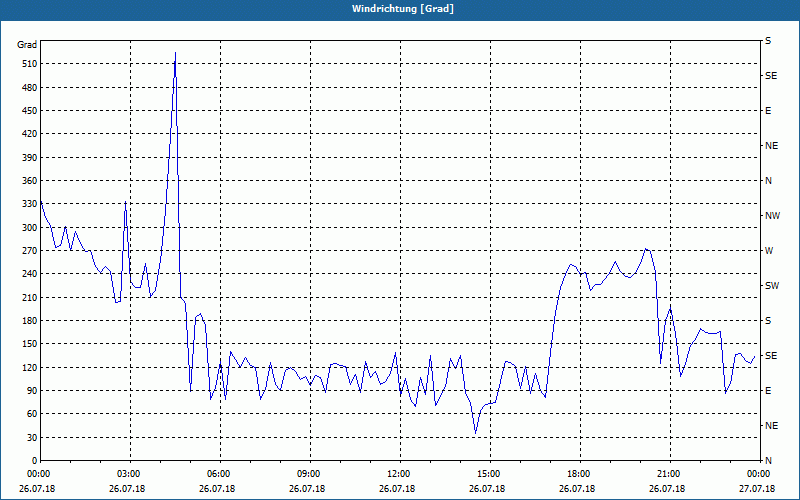Image resolution: width=800 pixels, height=500 pixels.
Task: Click the '12:00' time label
Action: [x=398, y=473]
